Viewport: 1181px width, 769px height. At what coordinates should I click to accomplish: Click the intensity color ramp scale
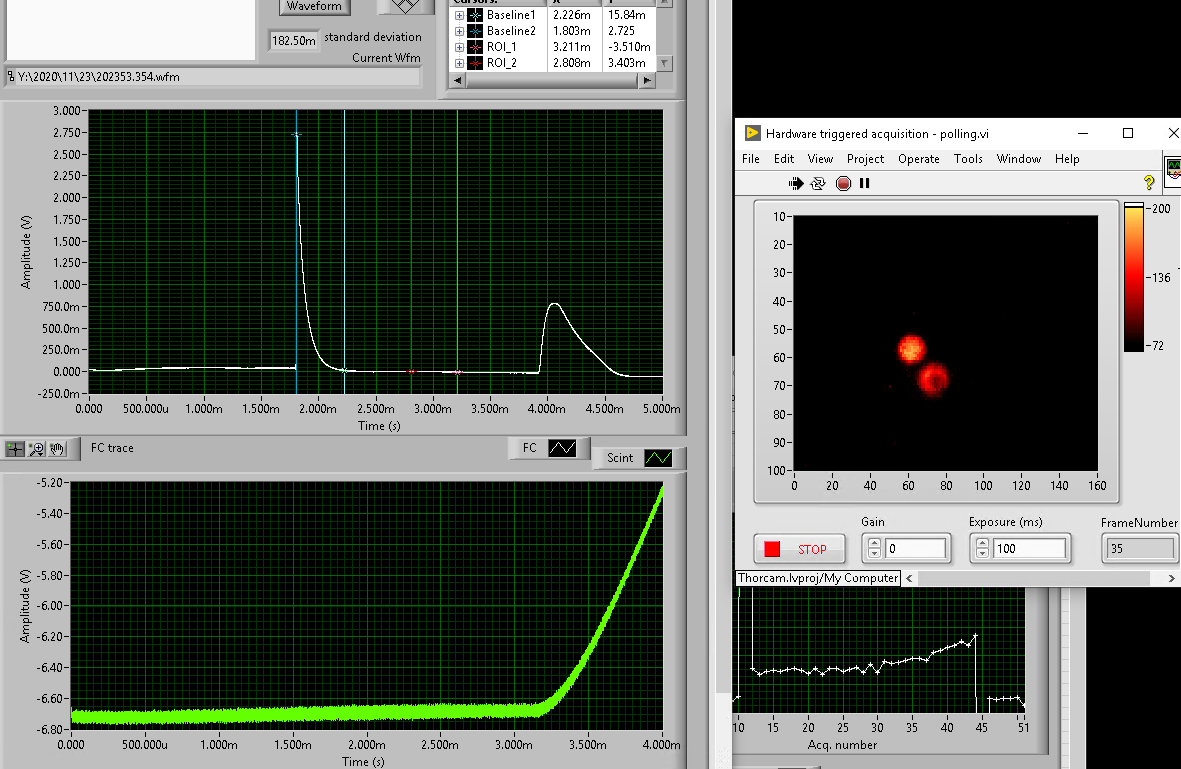[x=1133, y=277]
